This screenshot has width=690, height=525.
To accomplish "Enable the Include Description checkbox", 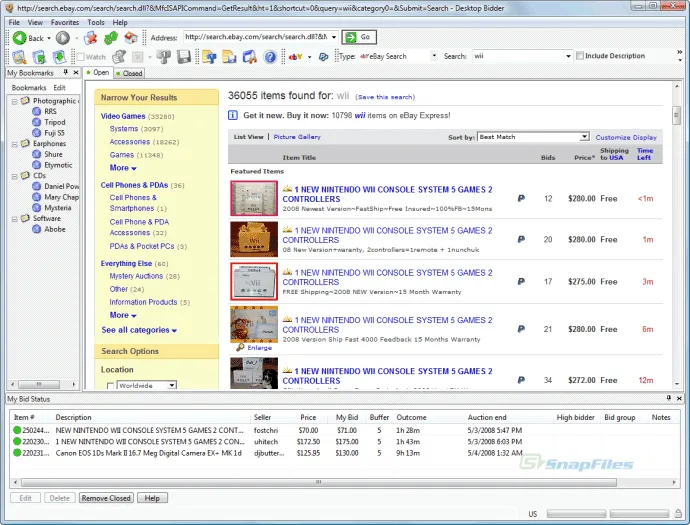I will pos(580,55).
